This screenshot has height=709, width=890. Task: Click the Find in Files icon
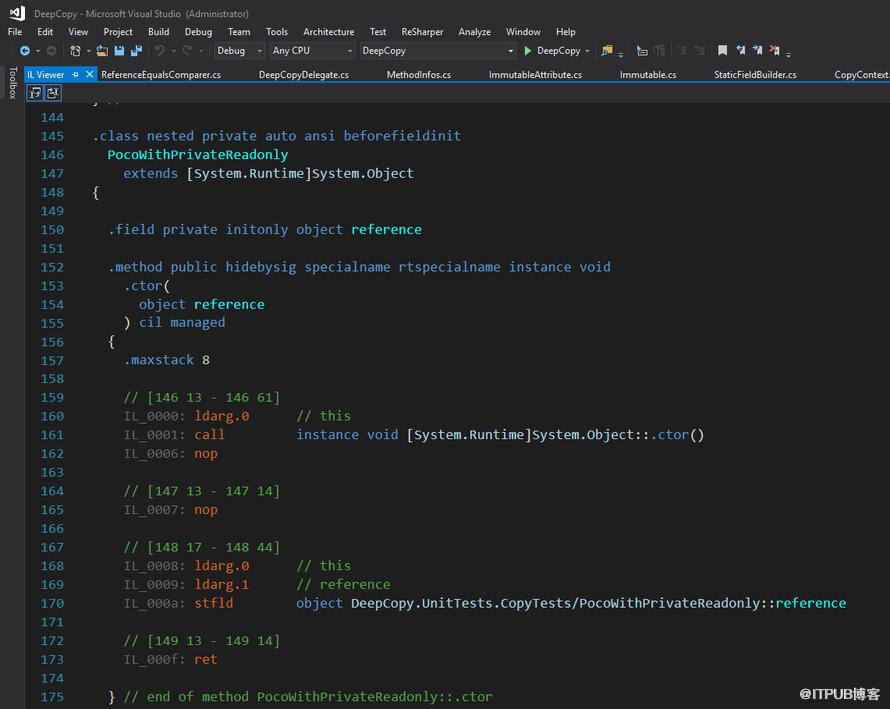[607, 51]
